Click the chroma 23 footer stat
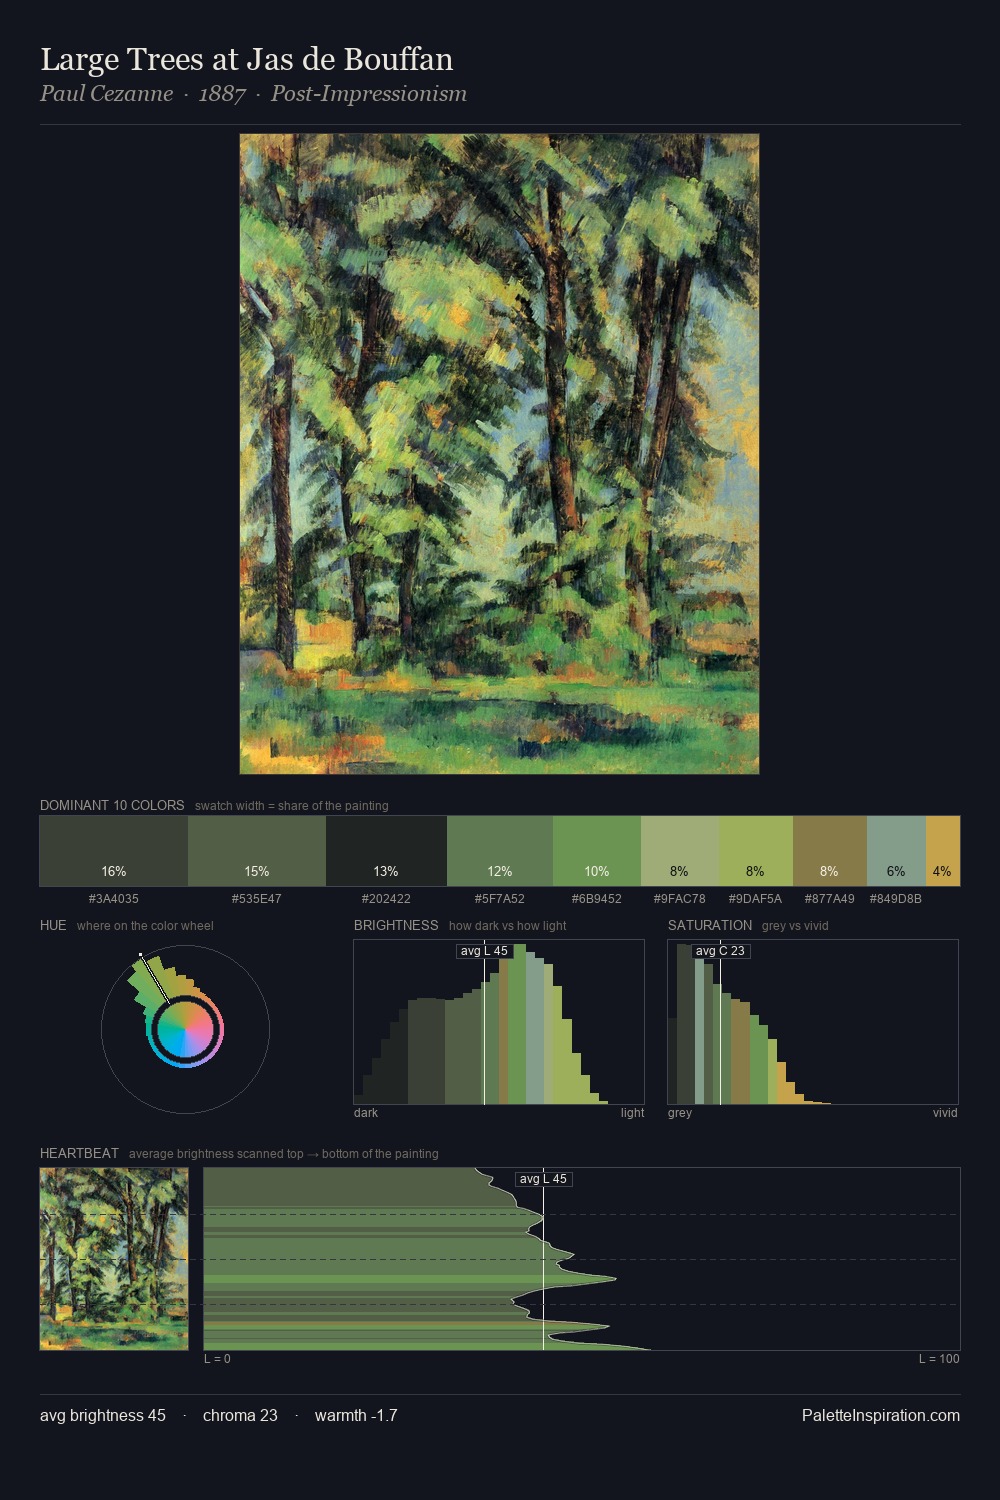The image size is (1000, 1500). click(x=240, y=1415)
